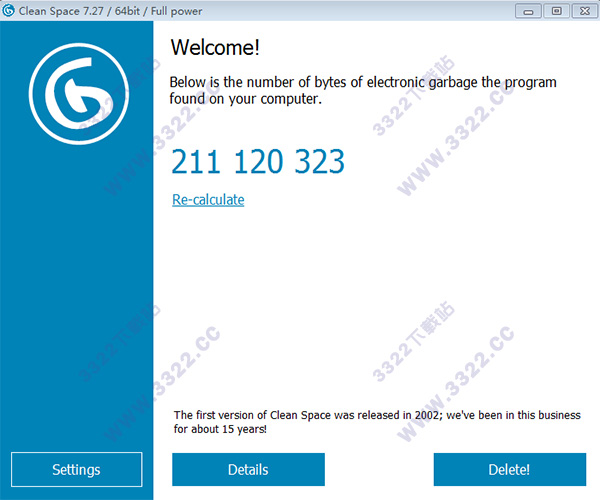Click the 'Below is the number of bytes' description
600x500 pixels.
(363, 90)
